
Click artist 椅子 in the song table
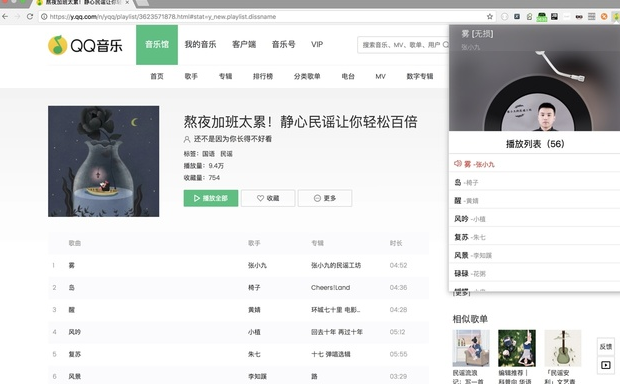tap(254, 288)
